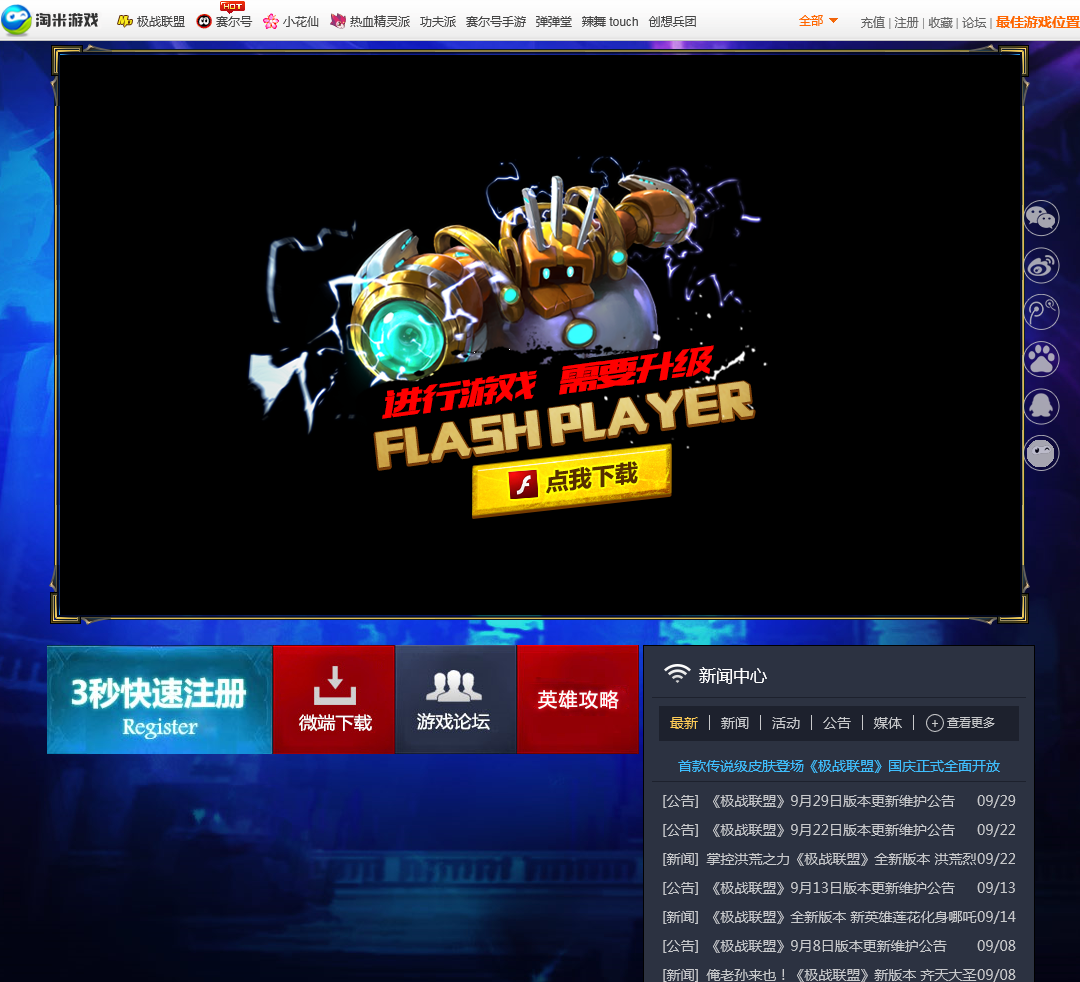Open 9月8日版本更新维护公告
The height and width of the screenshot is (982, 1080).
click(829, 946)
